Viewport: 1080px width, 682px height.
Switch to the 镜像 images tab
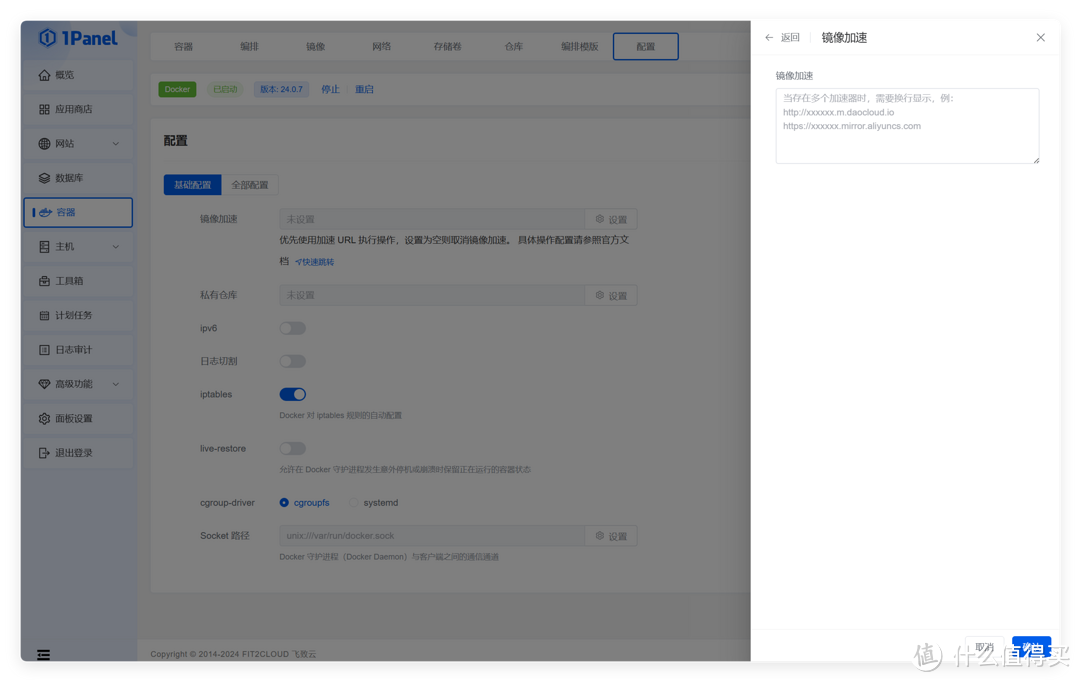(x=315, y=46)
